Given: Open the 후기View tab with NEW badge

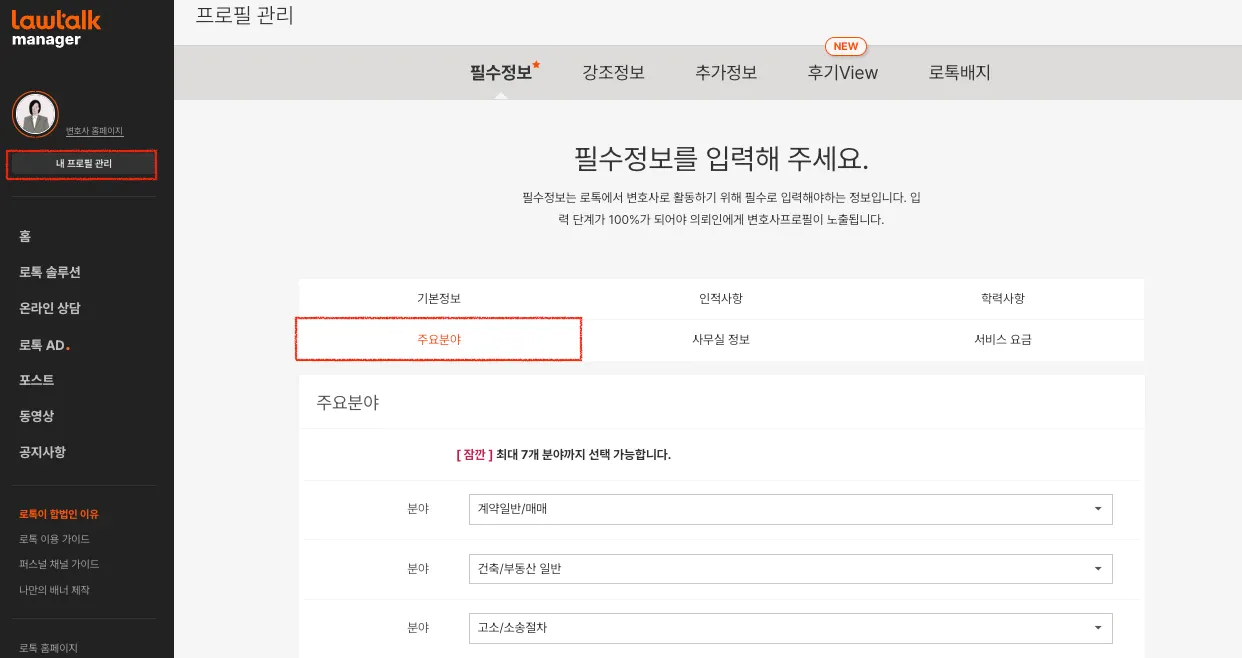Looking at the screenshot, I should coord(843,73).
